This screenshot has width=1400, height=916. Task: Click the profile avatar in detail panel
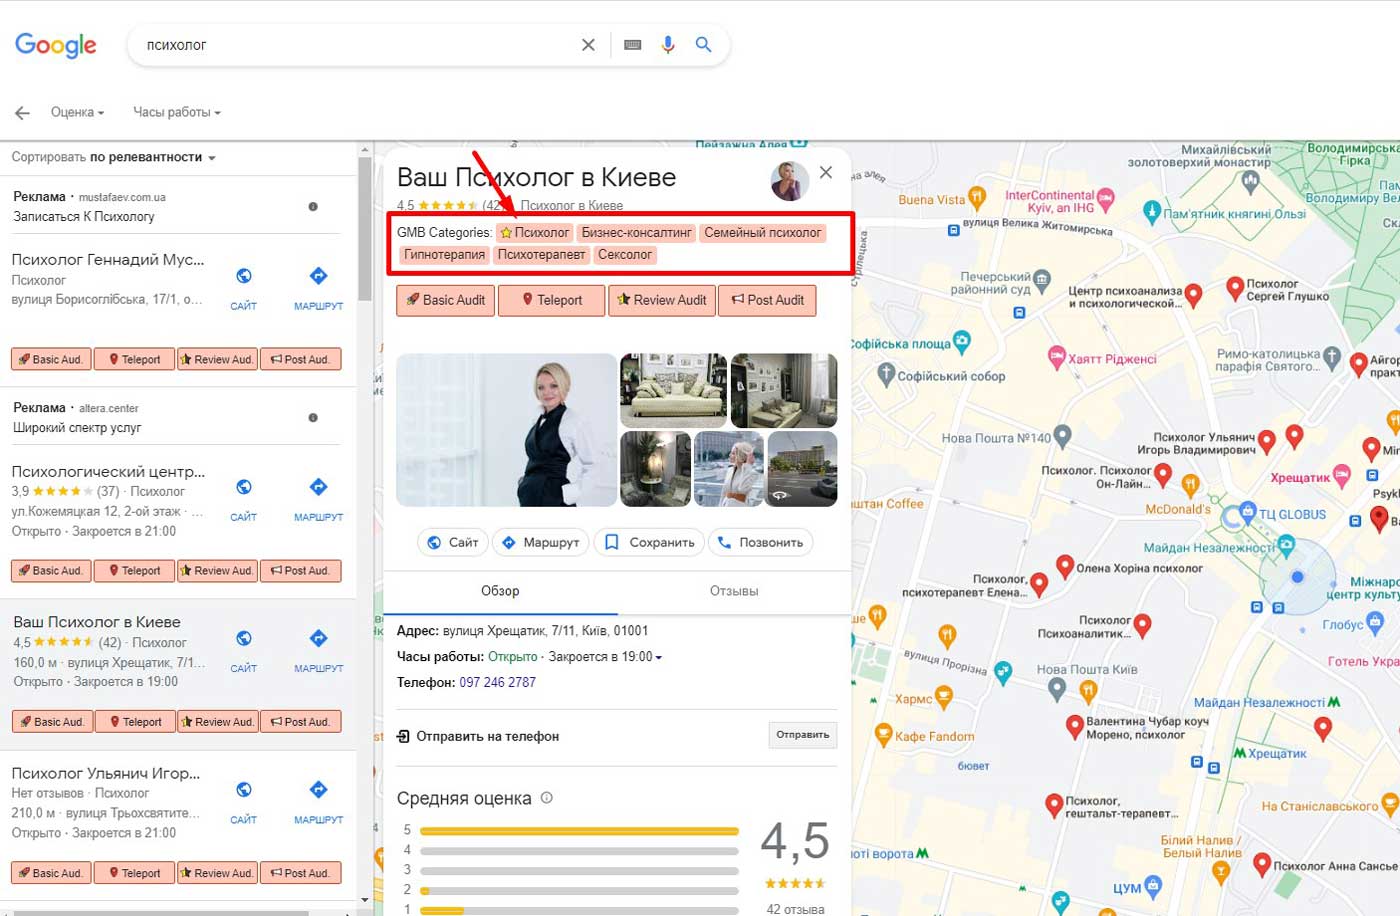pos(789,181)
